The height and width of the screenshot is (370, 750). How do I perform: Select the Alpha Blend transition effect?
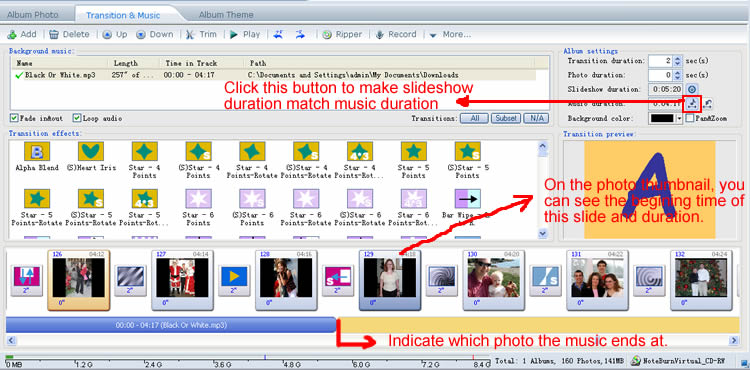pyautogui.click(x=37, y=157)
